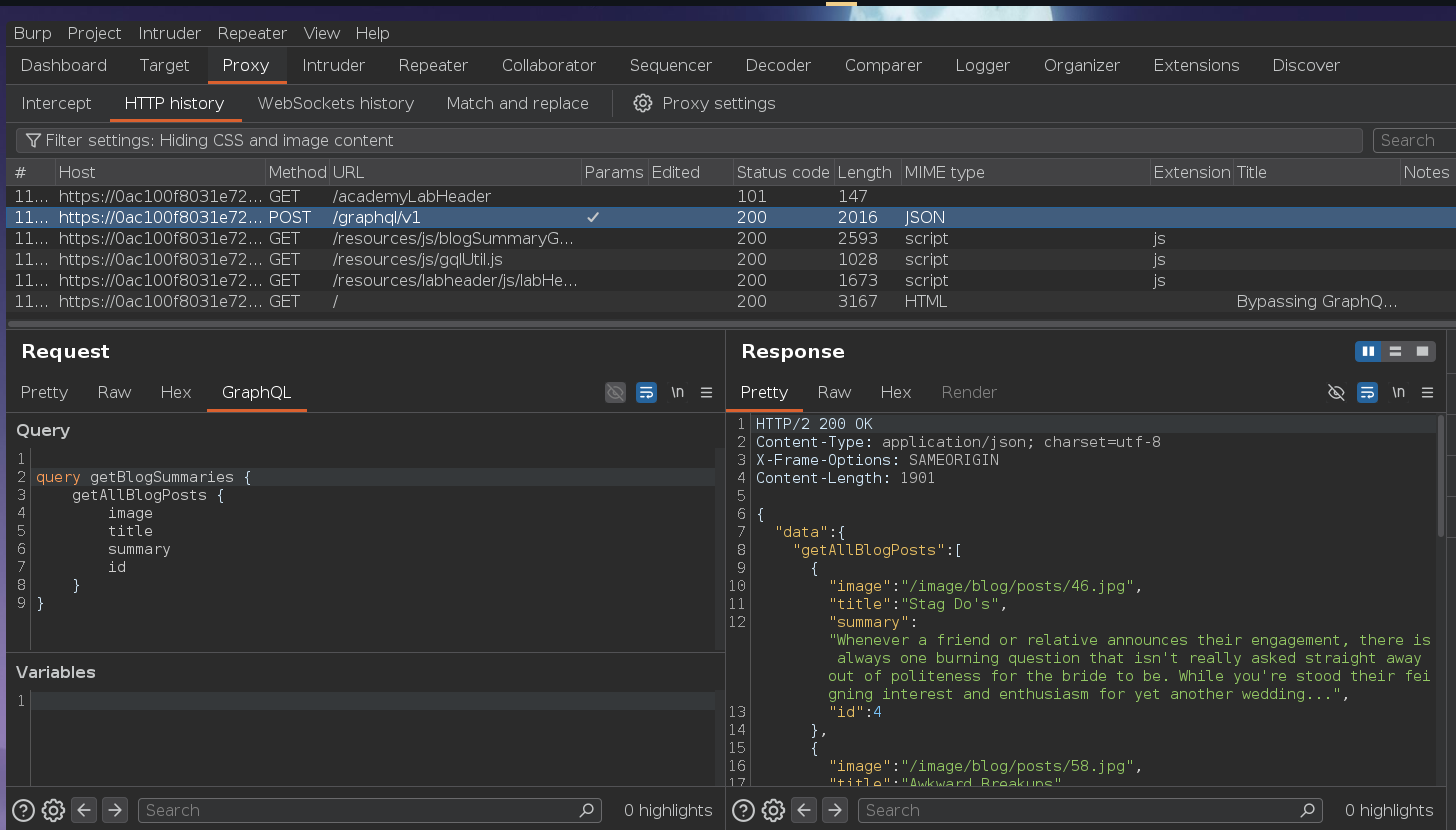Switch to the Intercept sub-tab

click(x=56, y=103)
